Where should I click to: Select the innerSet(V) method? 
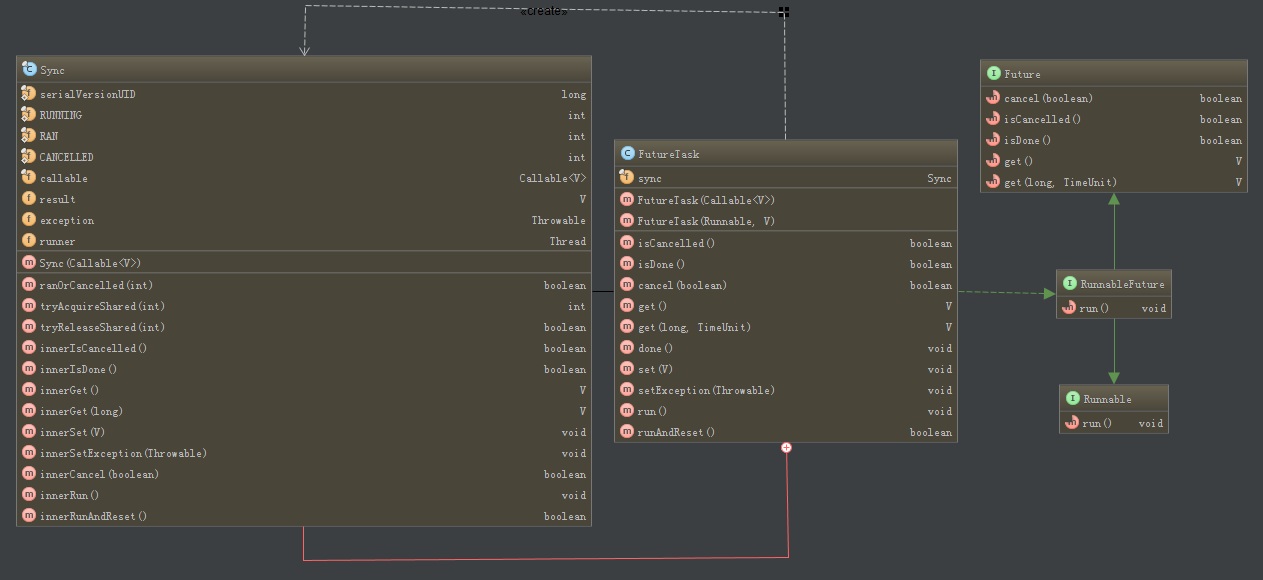304,432
